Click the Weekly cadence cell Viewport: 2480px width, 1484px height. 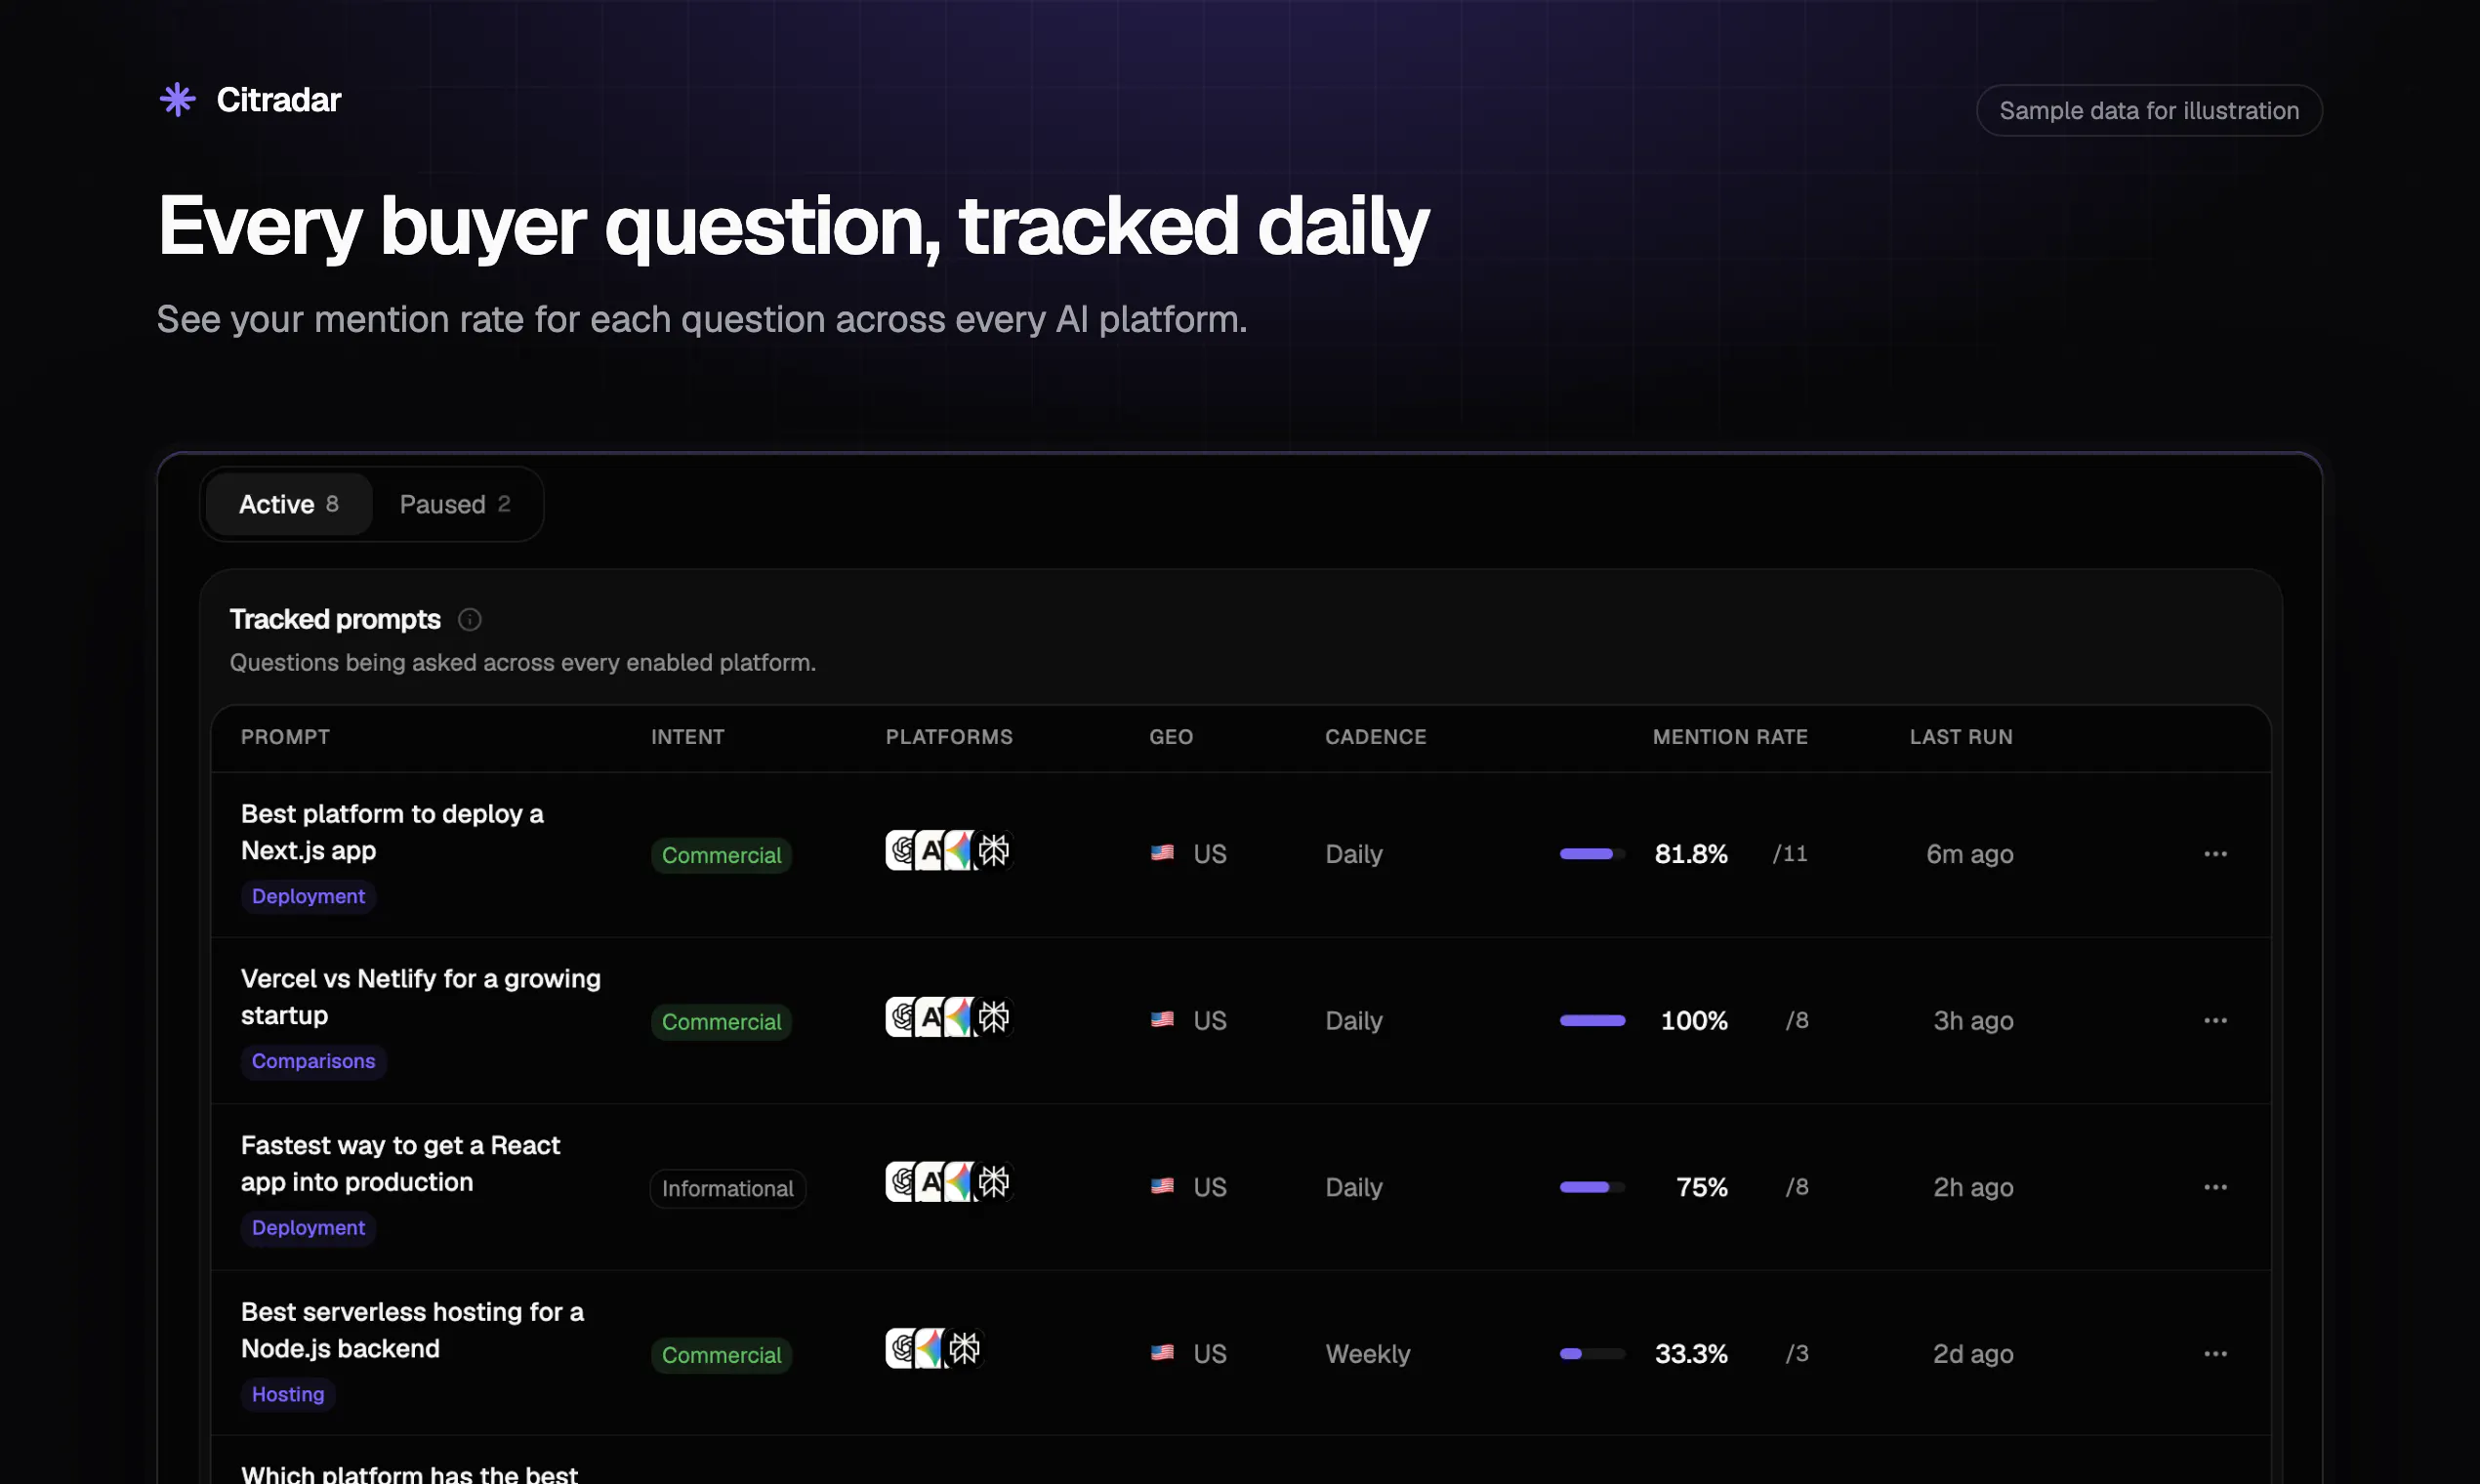coord(1367,1353)
